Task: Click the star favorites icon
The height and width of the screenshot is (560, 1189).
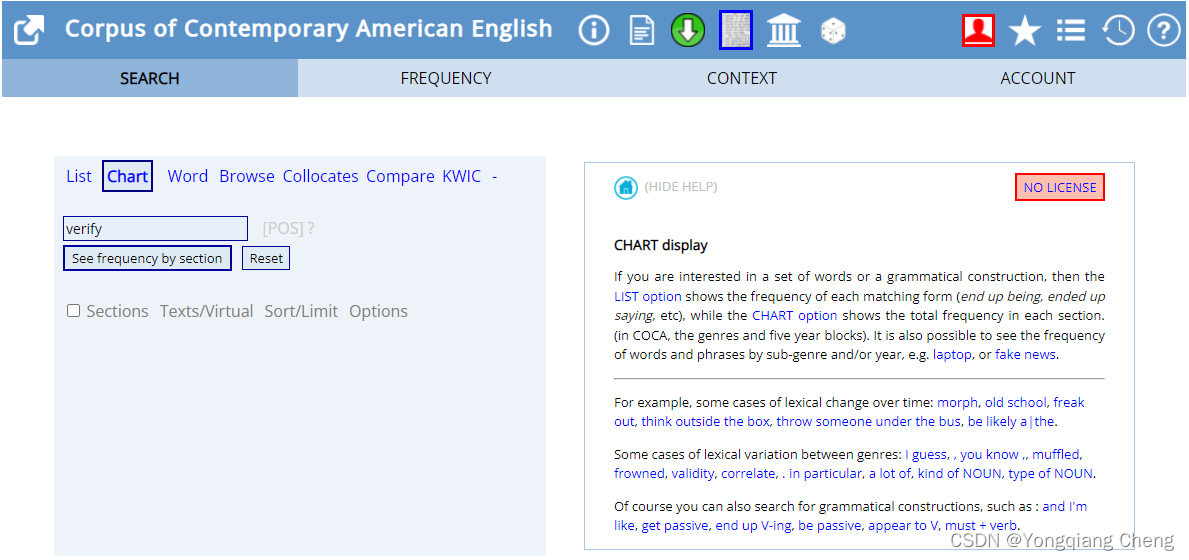Action: click(x=1024, y=31)
